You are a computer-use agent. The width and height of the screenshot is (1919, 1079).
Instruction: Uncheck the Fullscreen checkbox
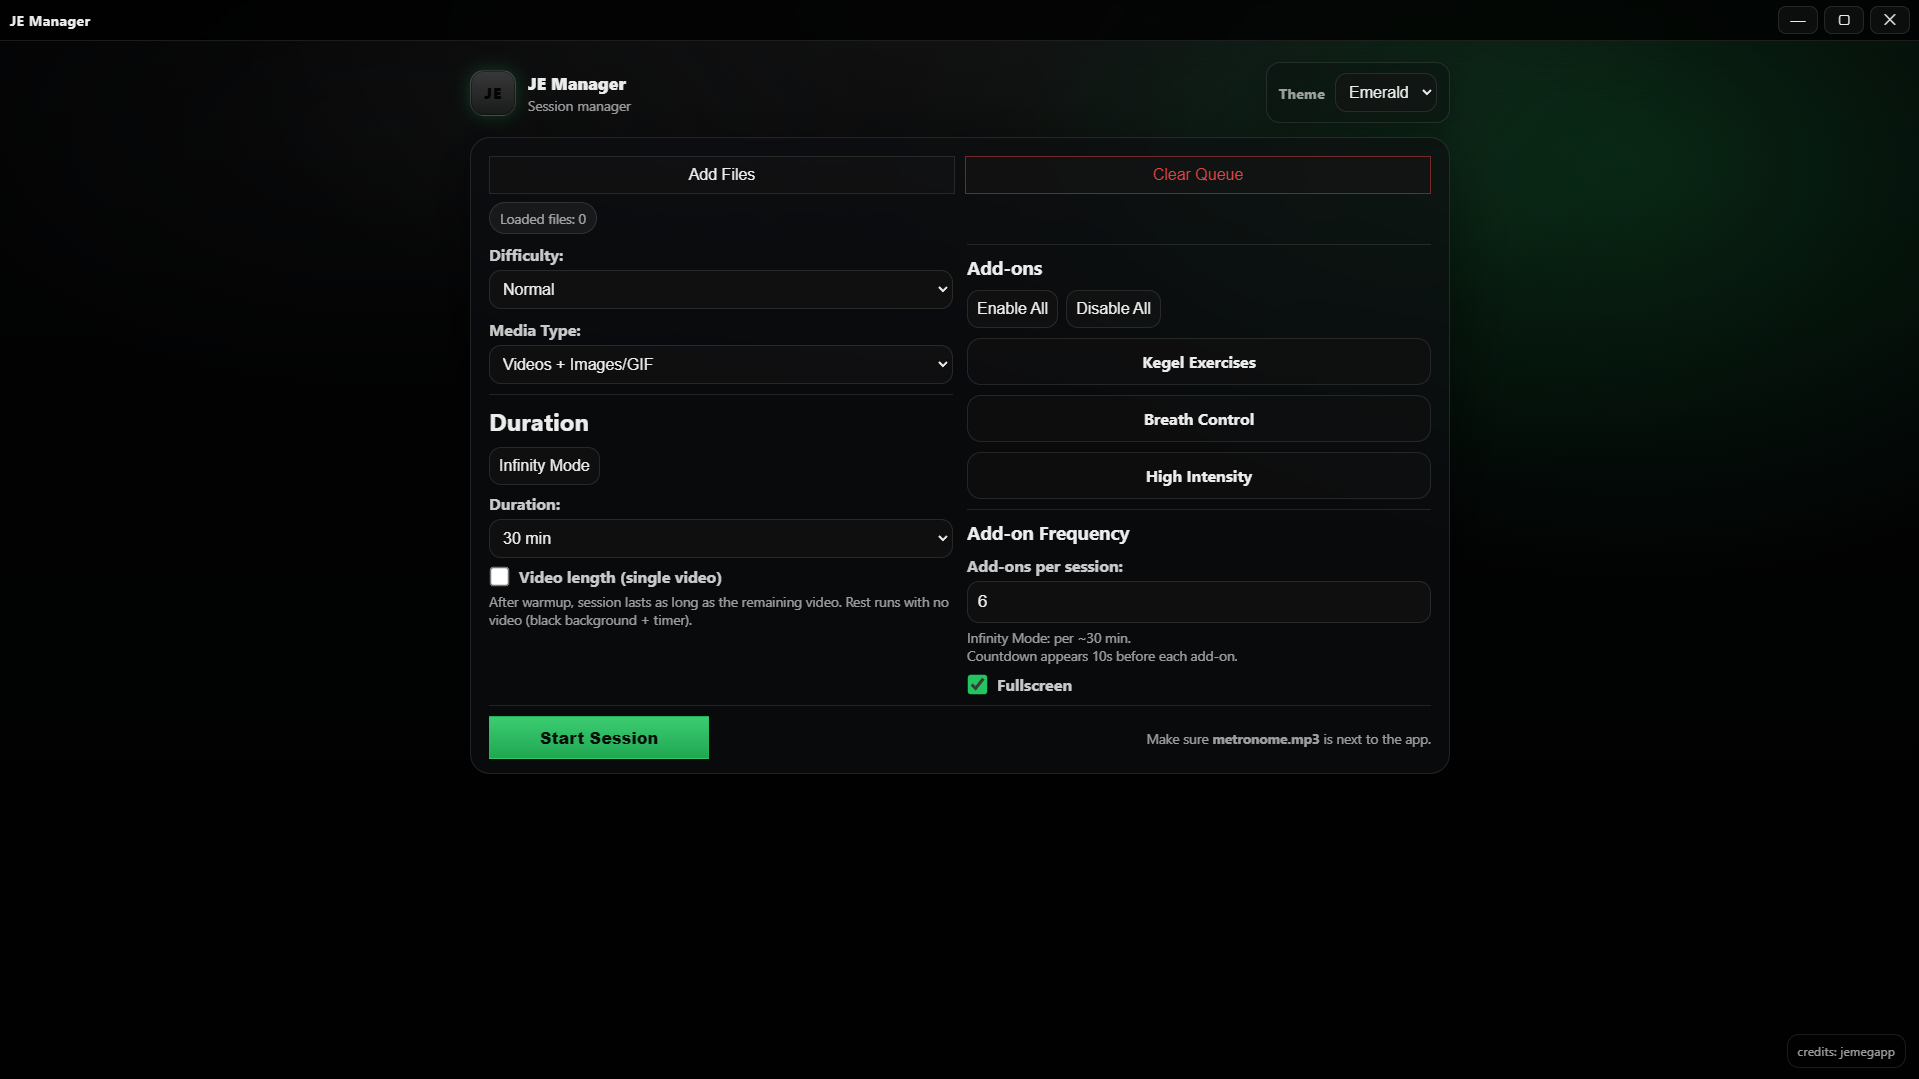pyautogui.click(x=978, y=685)
